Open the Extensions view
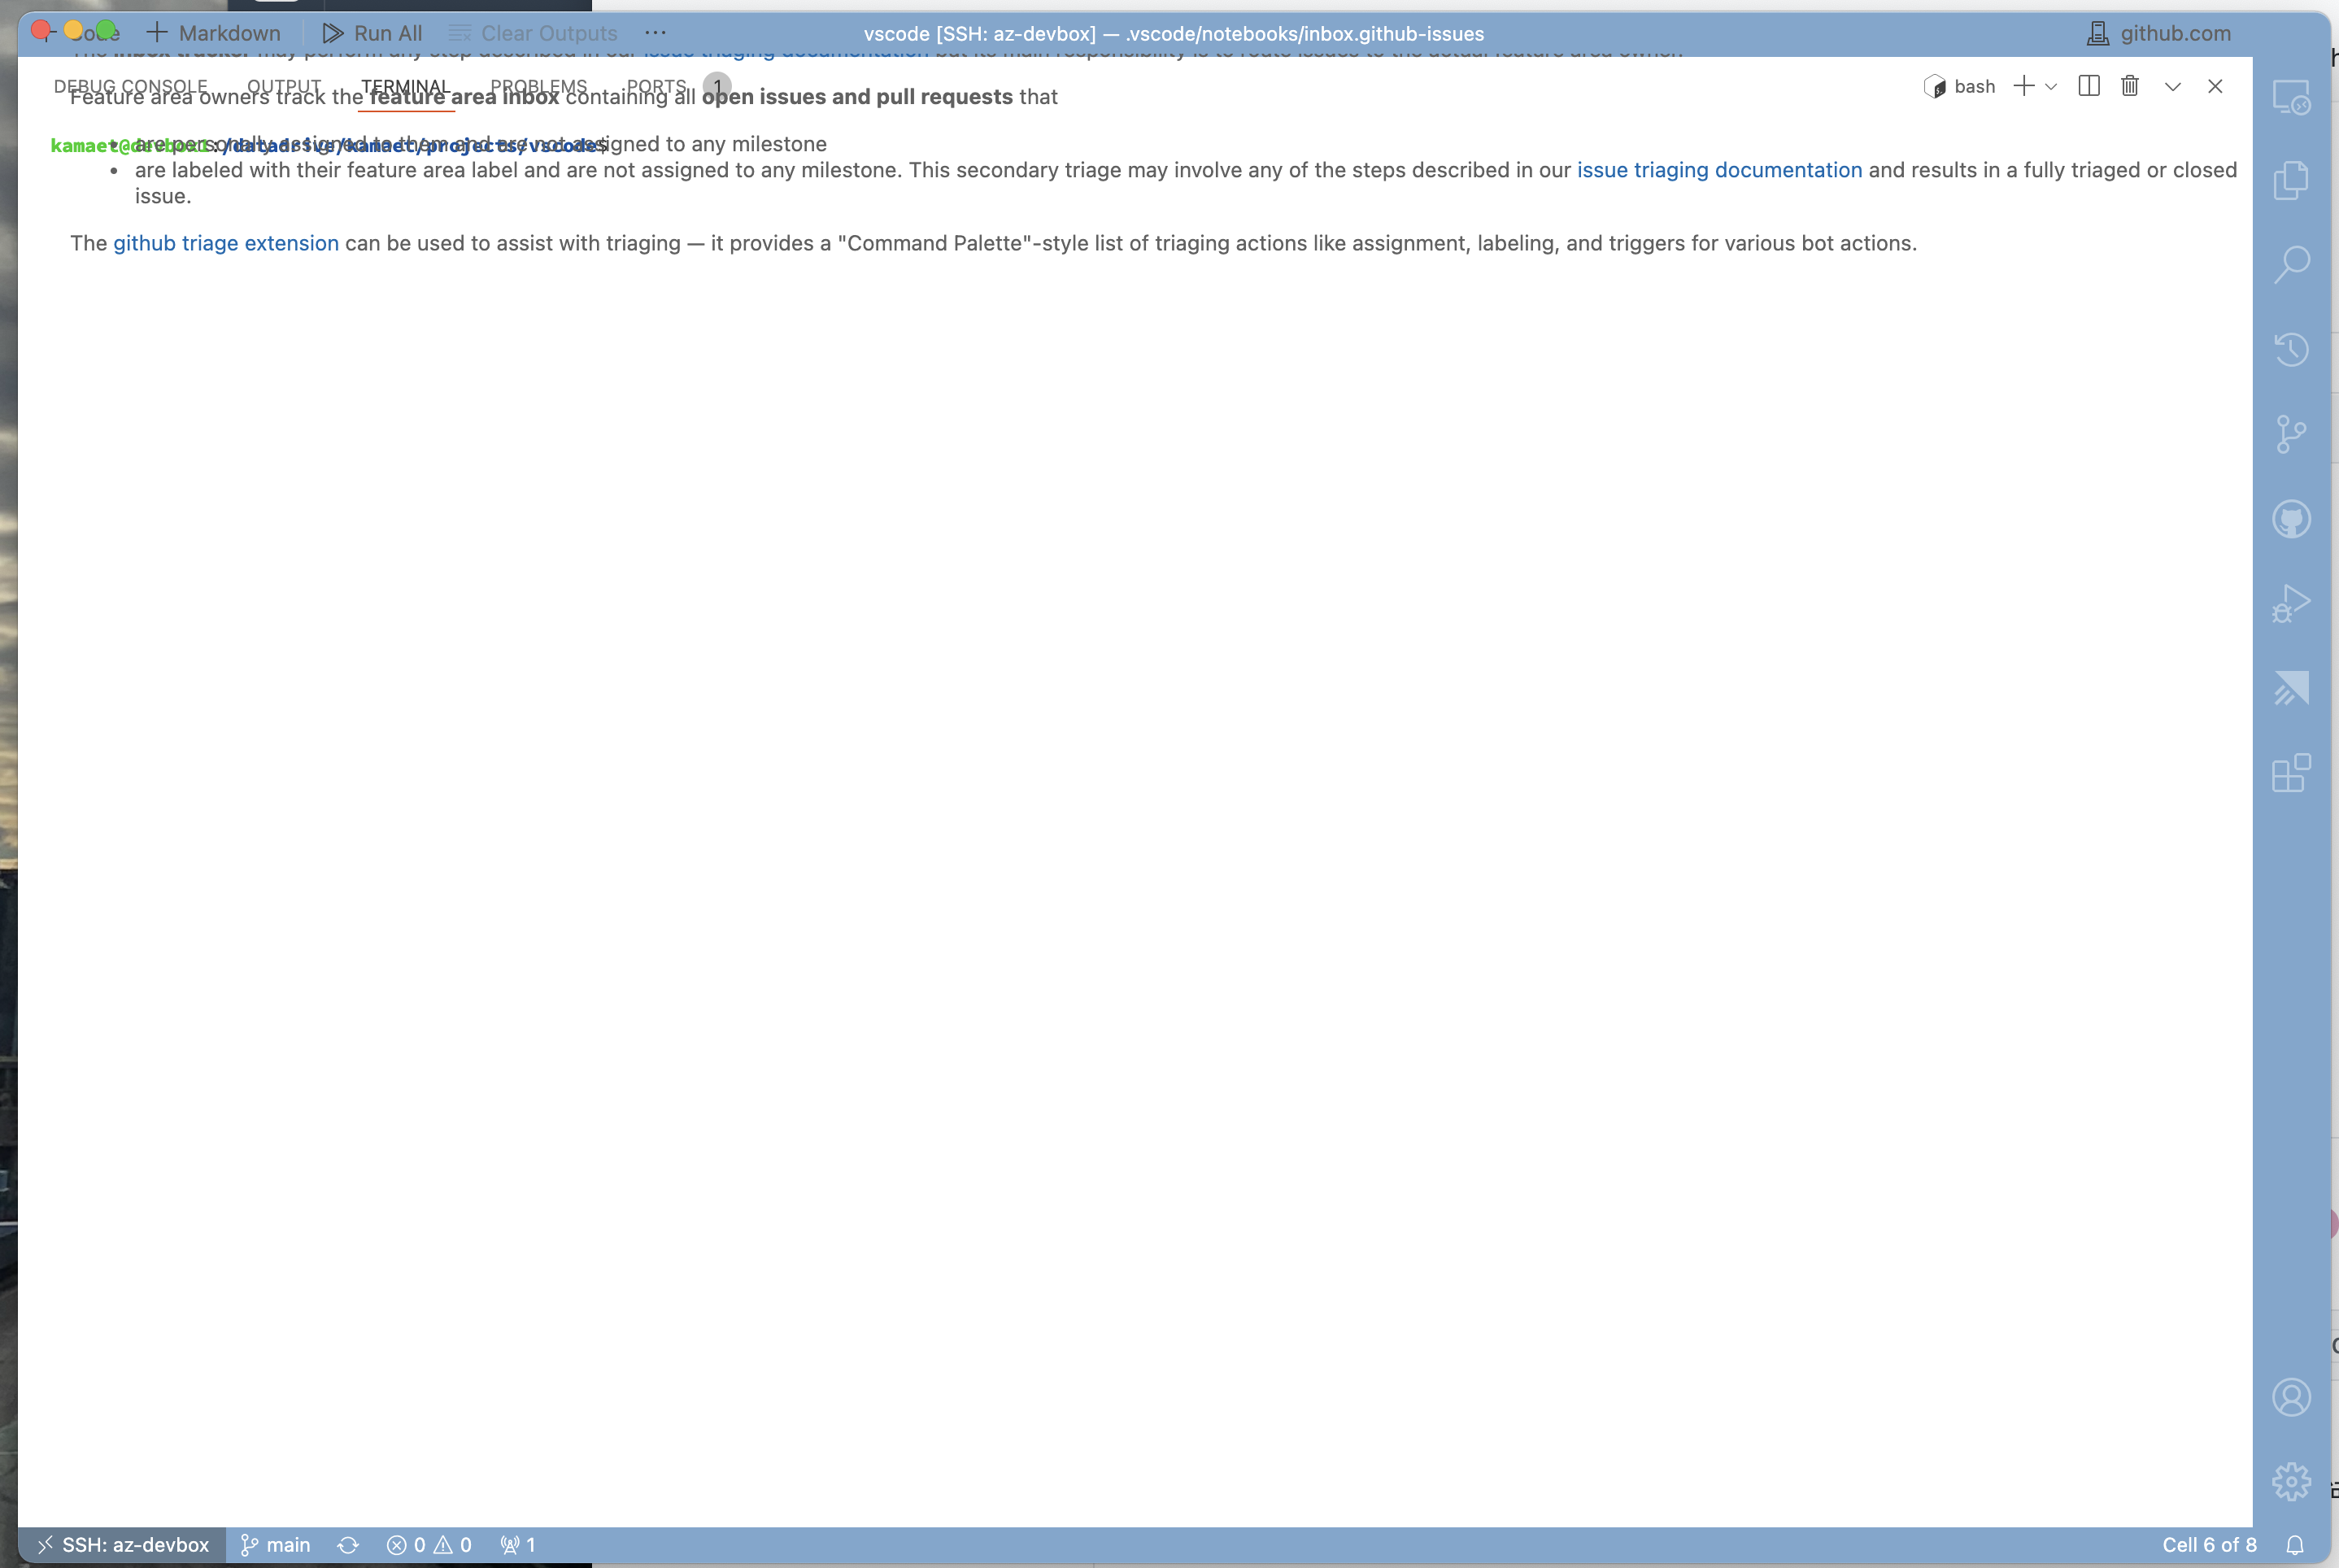 coord(2292,772)
